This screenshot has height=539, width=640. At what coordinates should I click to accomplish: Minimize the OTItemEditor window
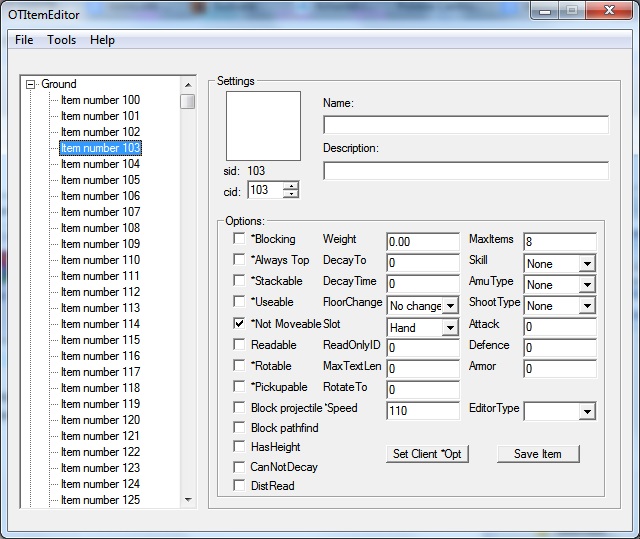pos(544,11)
